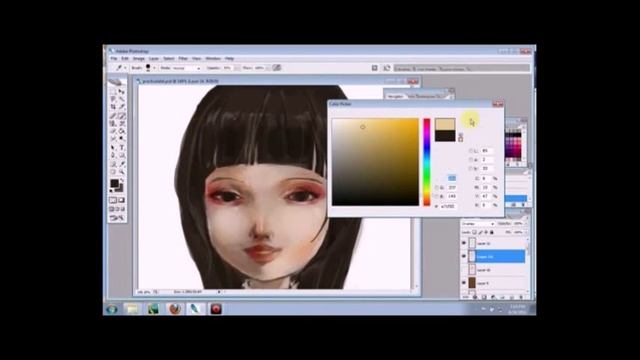The image size is (640, 360).
Task: Select the Gradient tool
Action: [121, 131]
